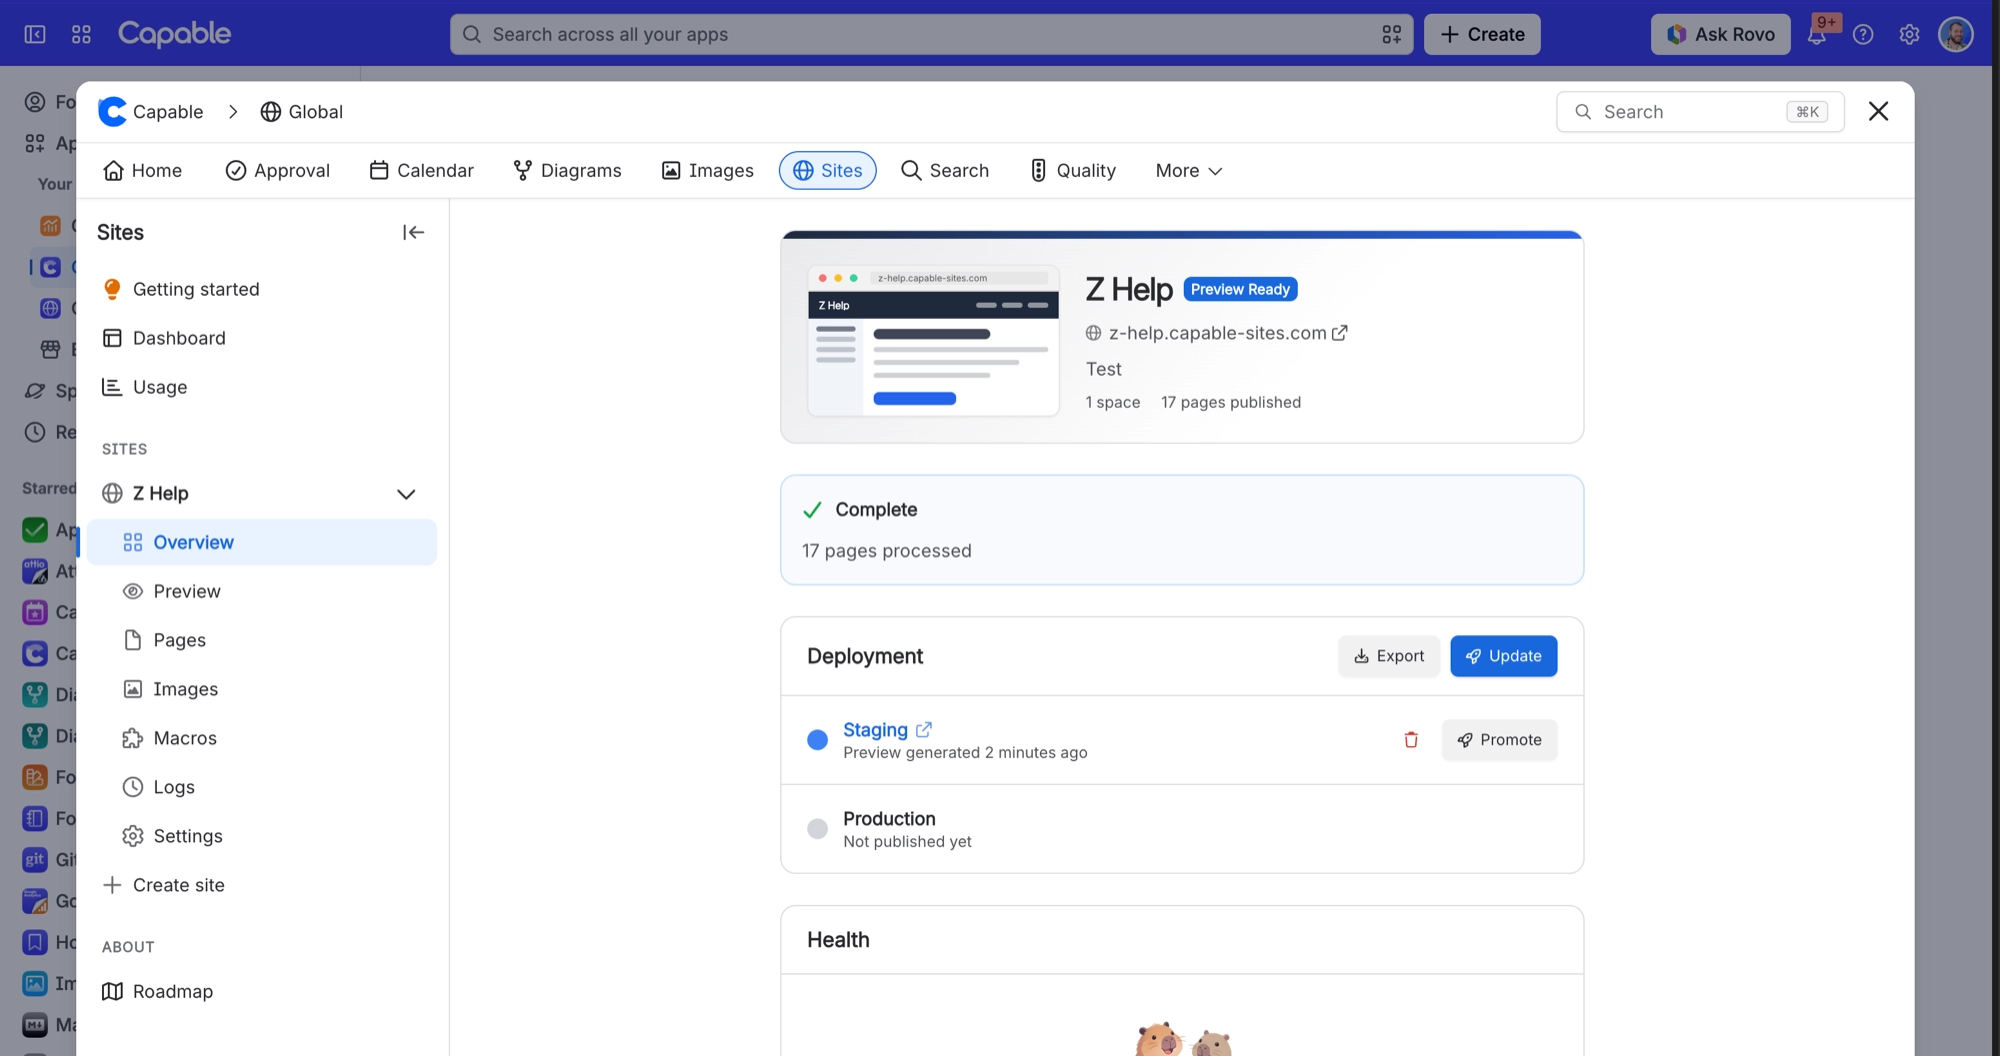Expand the More dropdown menu
2000x1056 pixels.
(x=1188, y=171)
